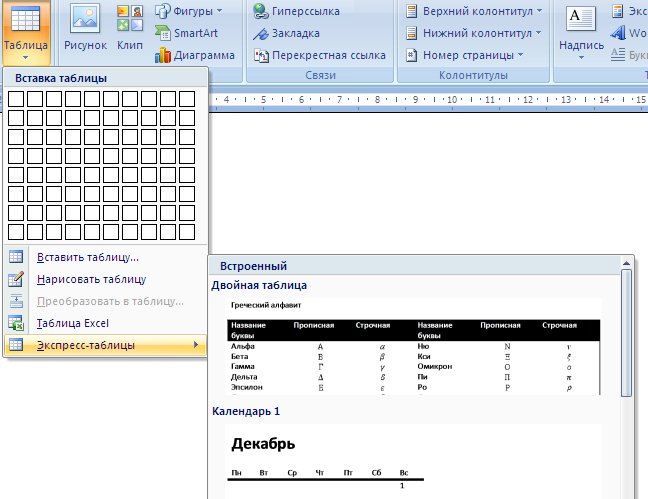Click the Нижний колонтитул footer icon
The height and width of the screenshot is (499, 648).
point(411,33)
